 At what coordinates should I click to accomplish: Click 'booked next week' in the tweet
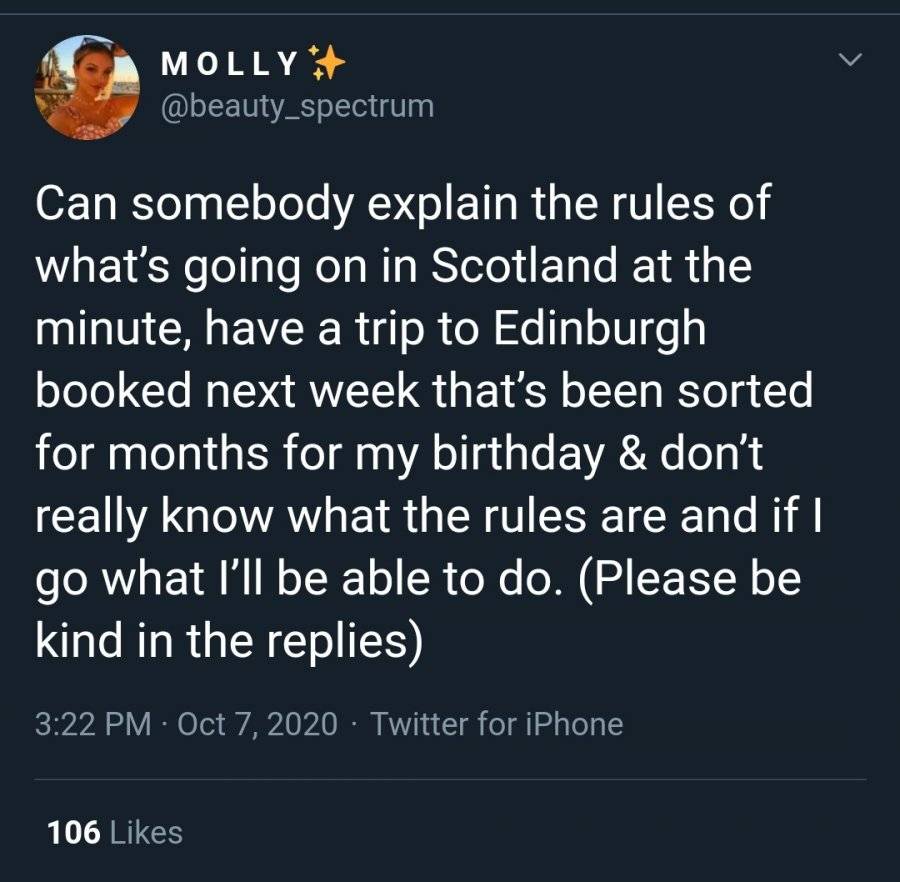point(227,390)
